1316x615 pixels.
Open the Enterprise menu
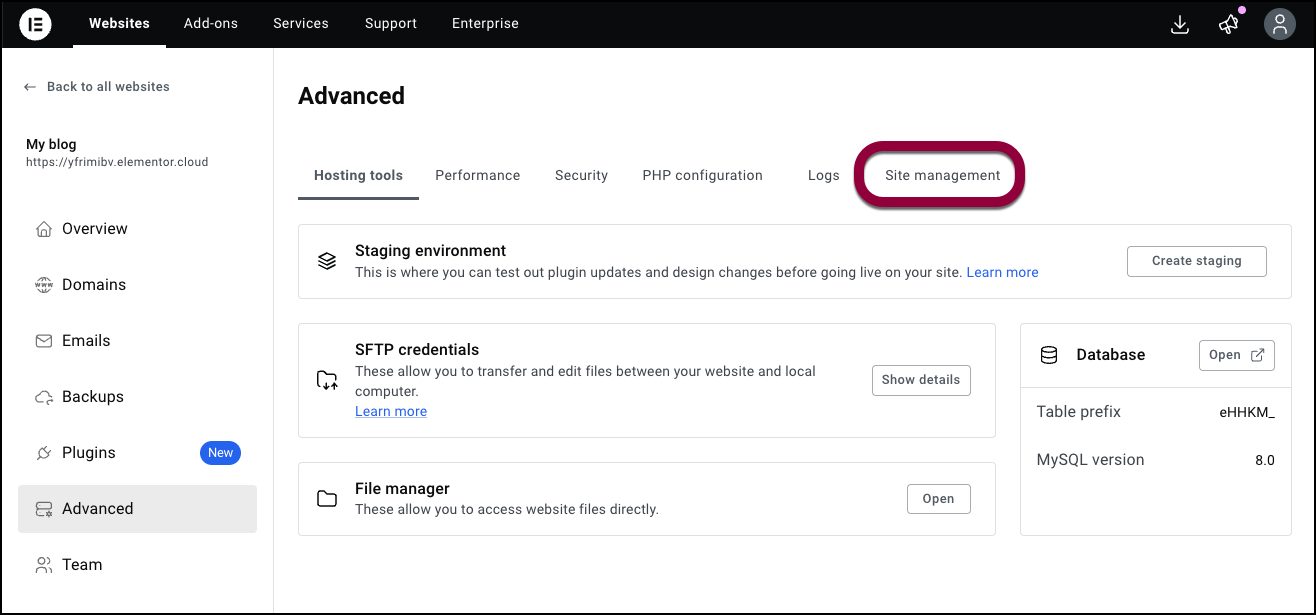coord(485,23)
